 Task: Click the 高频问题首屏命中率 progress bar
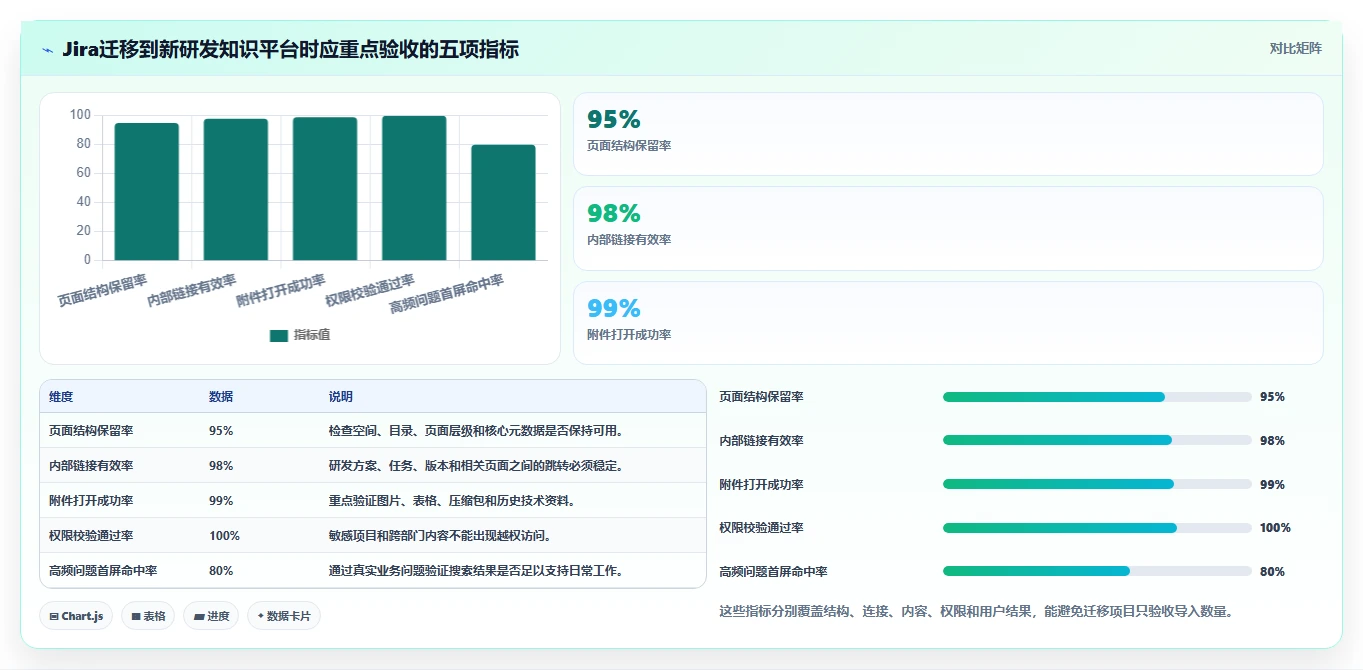pyautogui.click(x=1097, y=572)
